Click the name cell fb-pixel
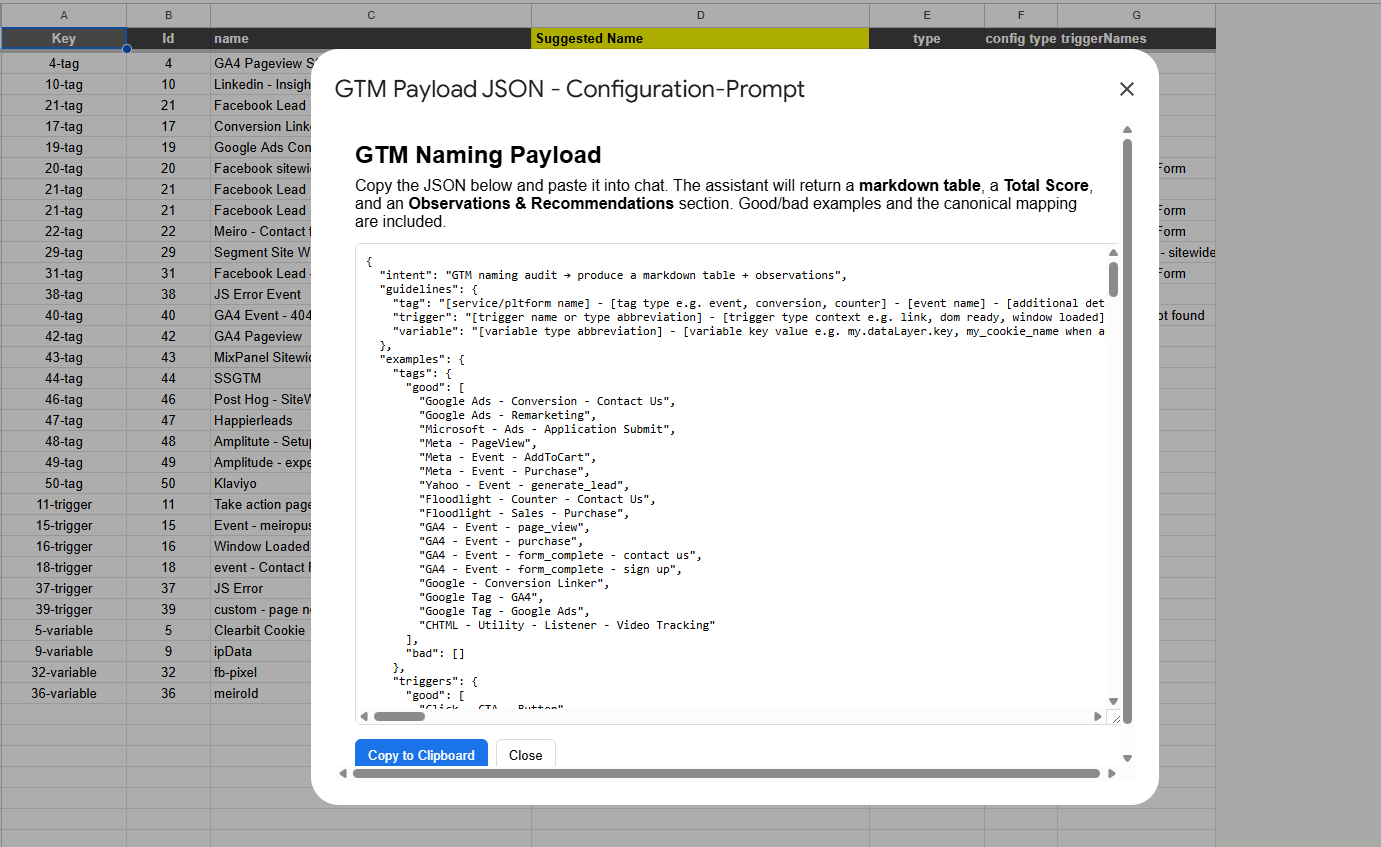1381x847 pixels. (261, 672)
